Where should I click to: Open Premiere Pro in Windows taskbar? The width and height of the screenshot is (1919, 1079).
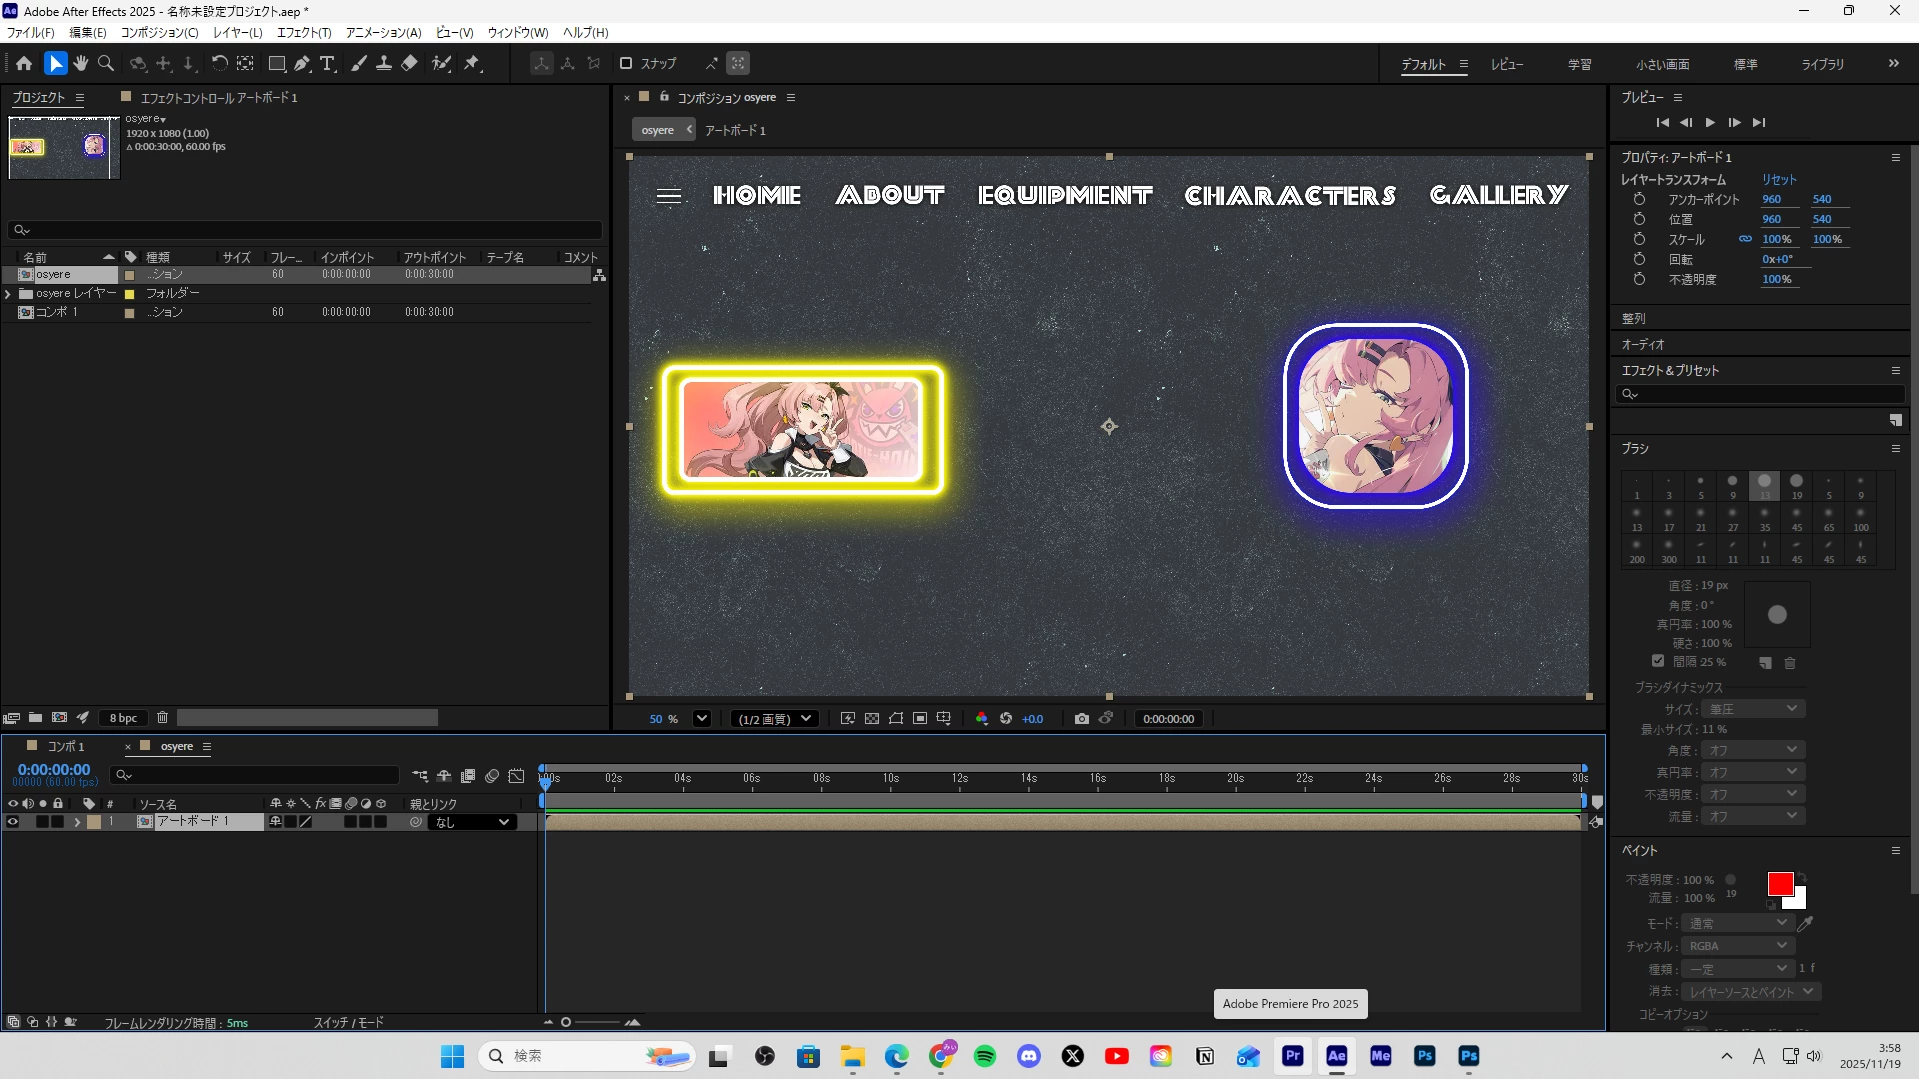tap(1292, 1056)
